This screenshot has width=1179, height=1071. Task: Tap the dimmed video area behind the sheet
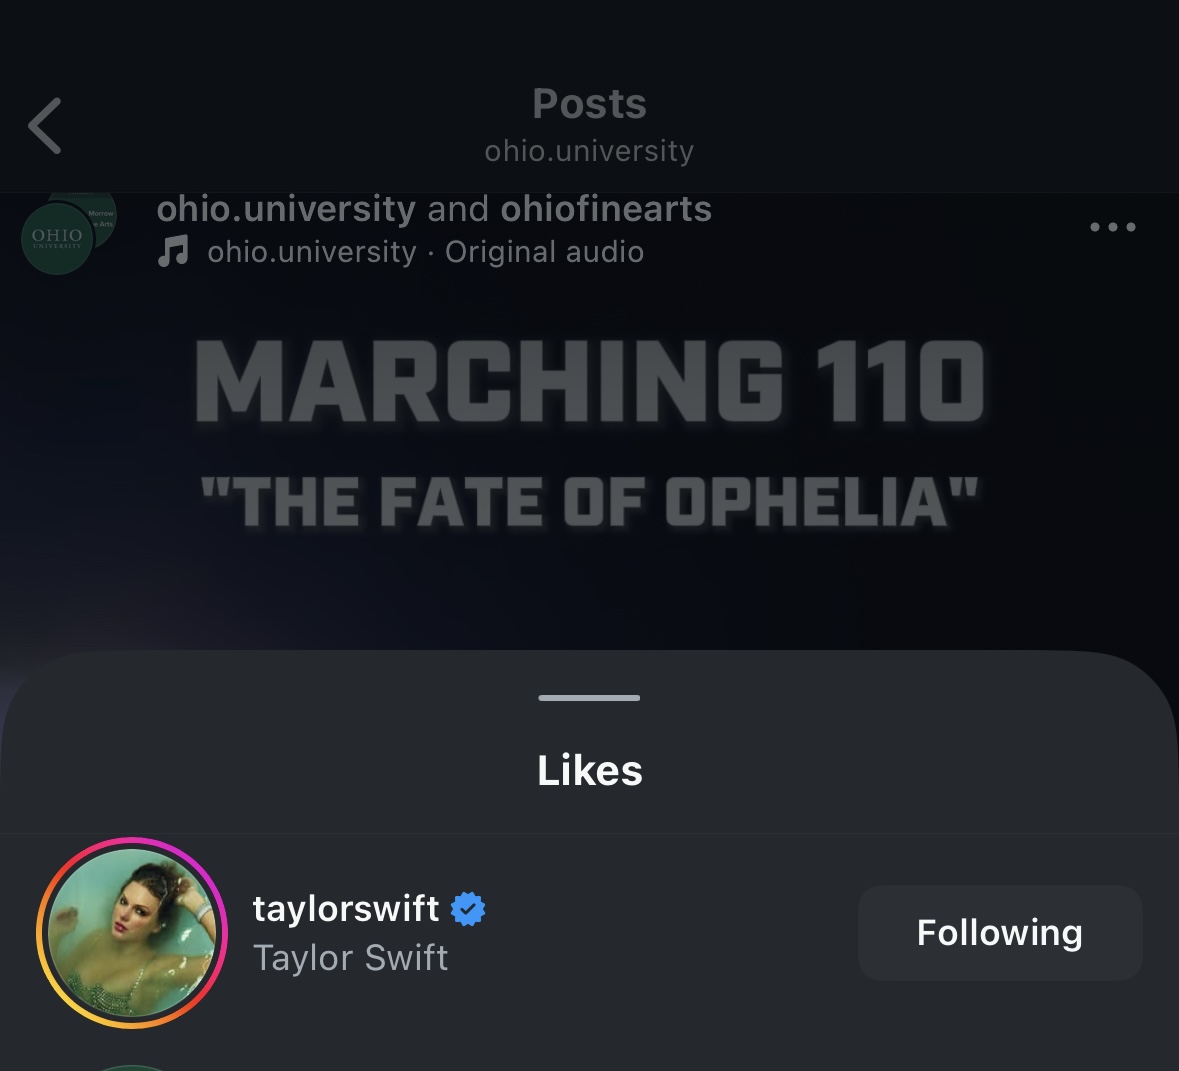pos(589,450)
